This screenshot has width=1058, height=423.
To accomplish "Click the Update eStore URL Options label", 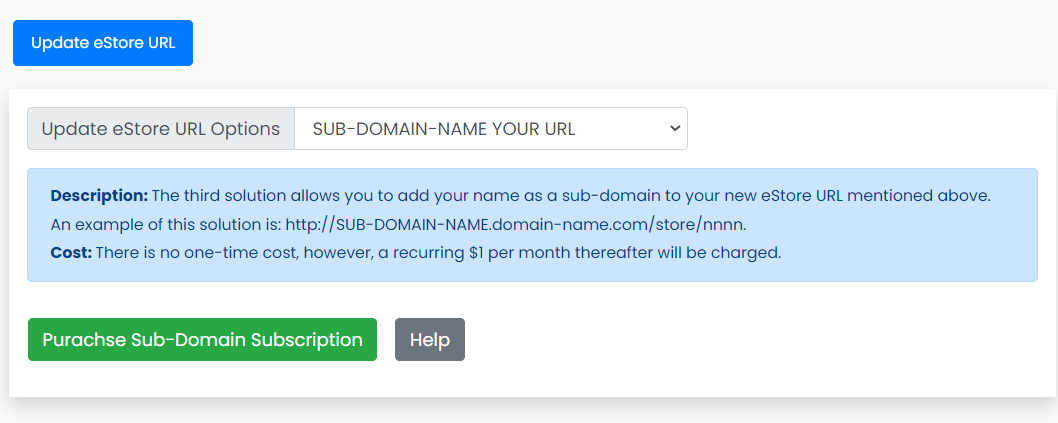I will pyautogui.click(x=161, y=129).
